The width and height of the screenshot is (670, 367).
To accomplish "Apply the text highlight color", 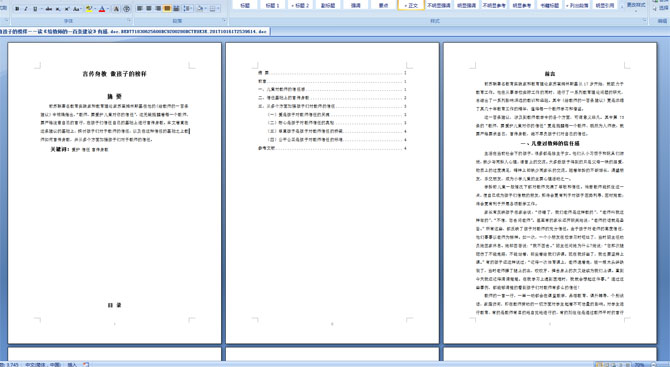I will (x=89, y=9).
